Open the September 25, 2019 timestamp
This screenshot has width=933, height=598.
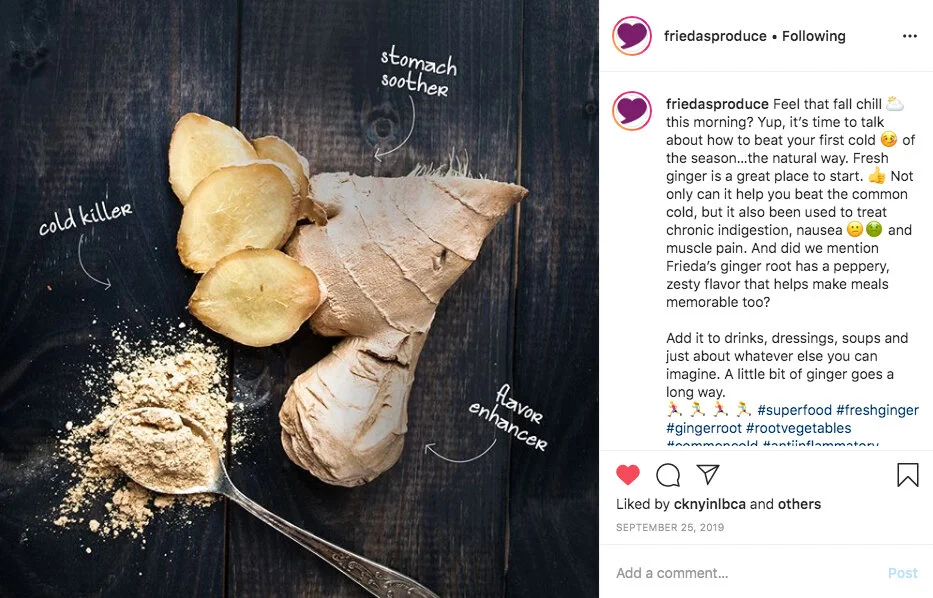tap(670, 527)
